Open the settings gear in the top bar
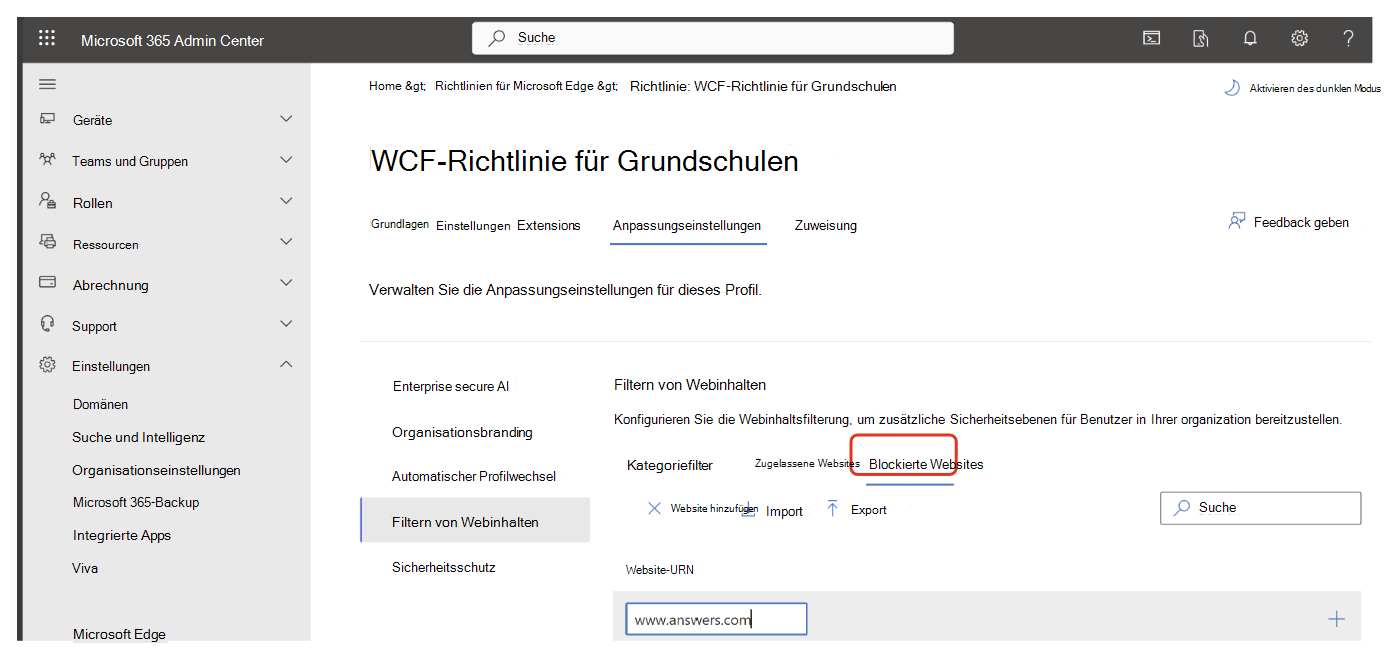The height and width of the screenshot is (652, 1390). click(x=1298, y=37)
